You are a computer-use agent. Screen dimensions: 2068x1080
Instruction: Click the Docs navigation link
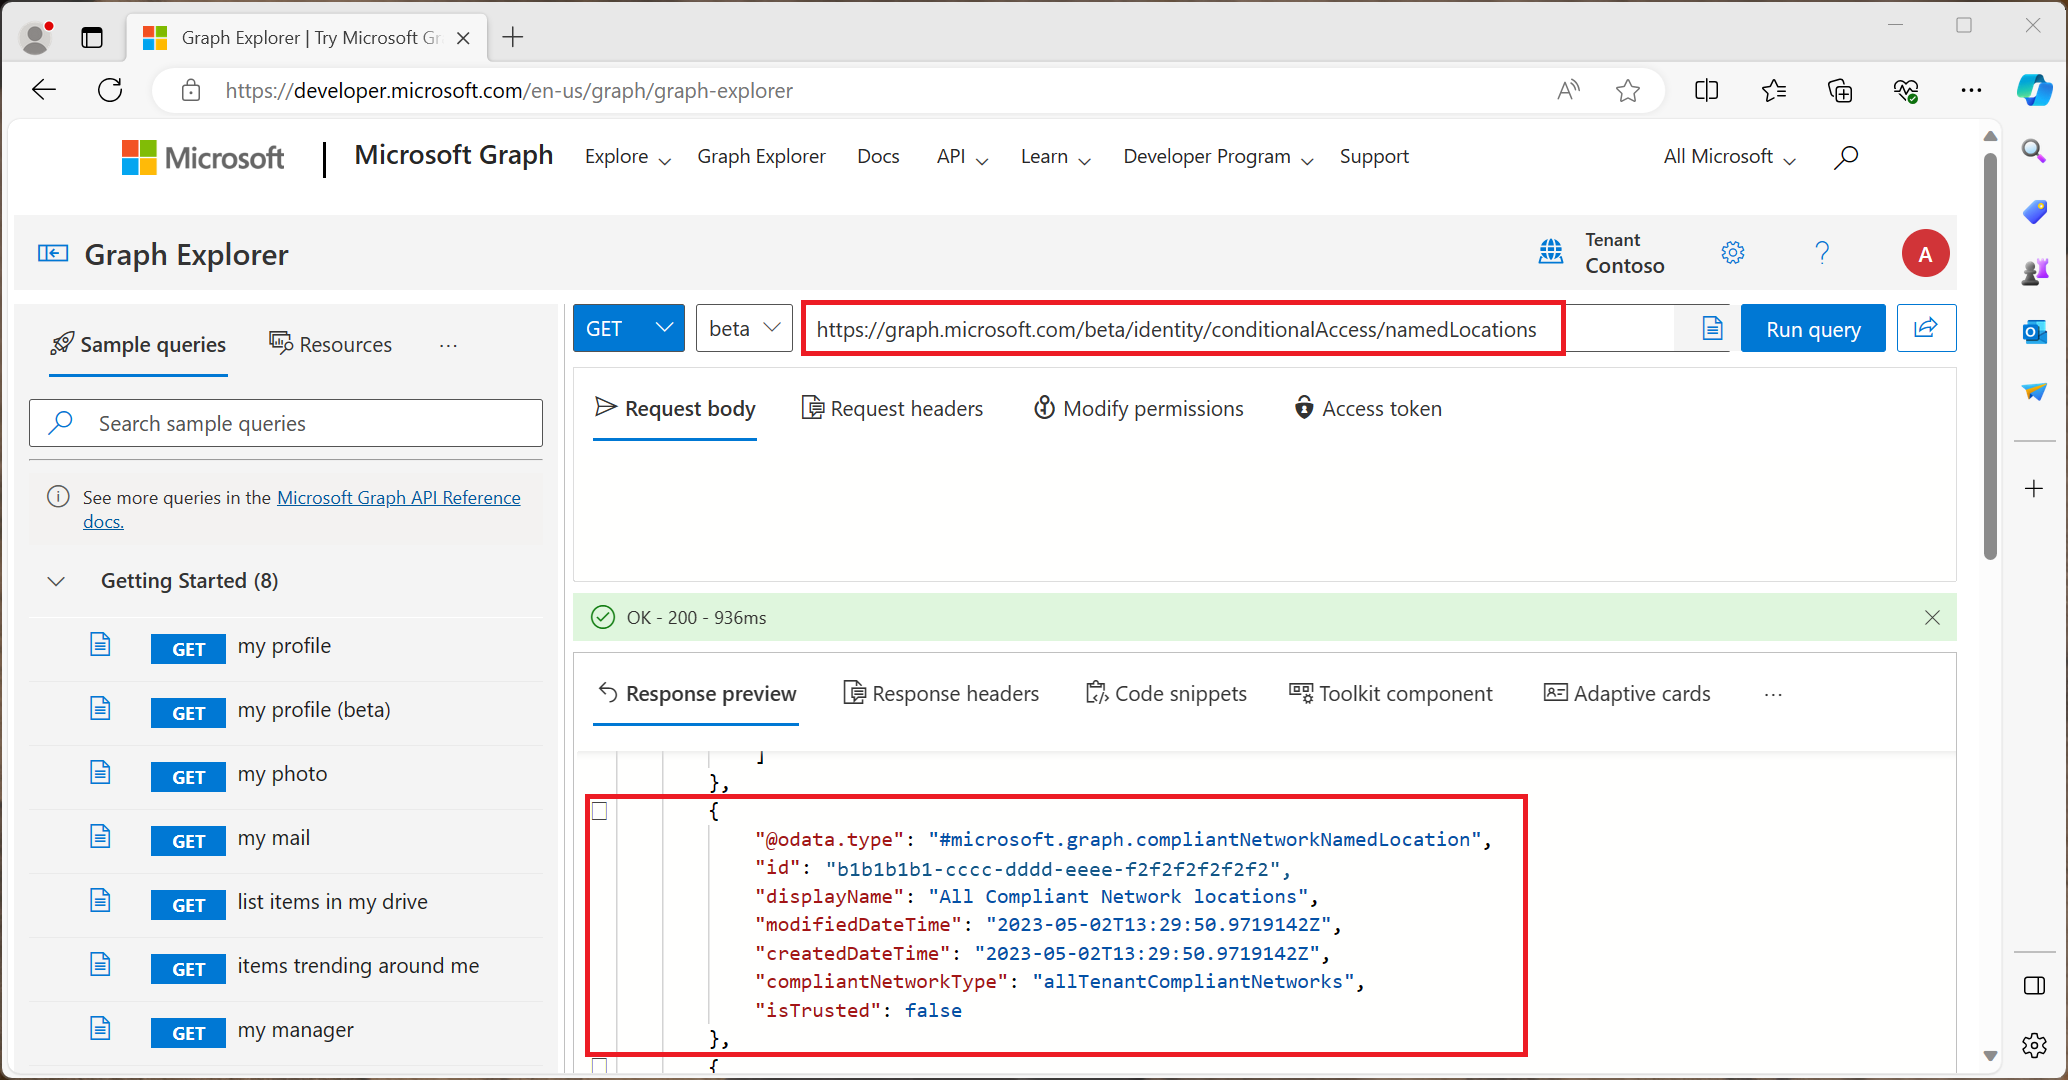point(878,156)
